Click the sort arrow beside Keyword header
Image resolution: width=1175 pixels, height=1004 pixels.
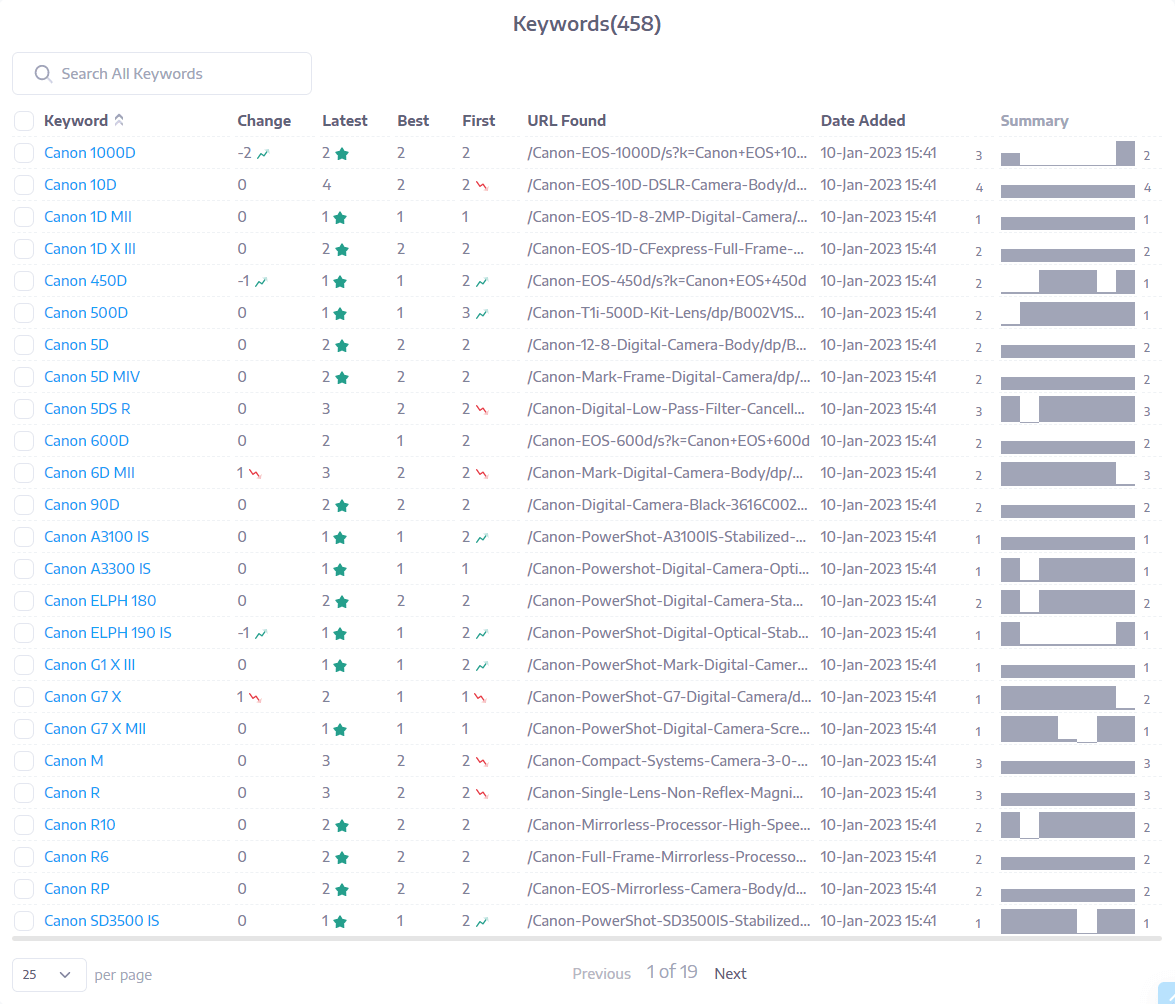coord(119,120)
